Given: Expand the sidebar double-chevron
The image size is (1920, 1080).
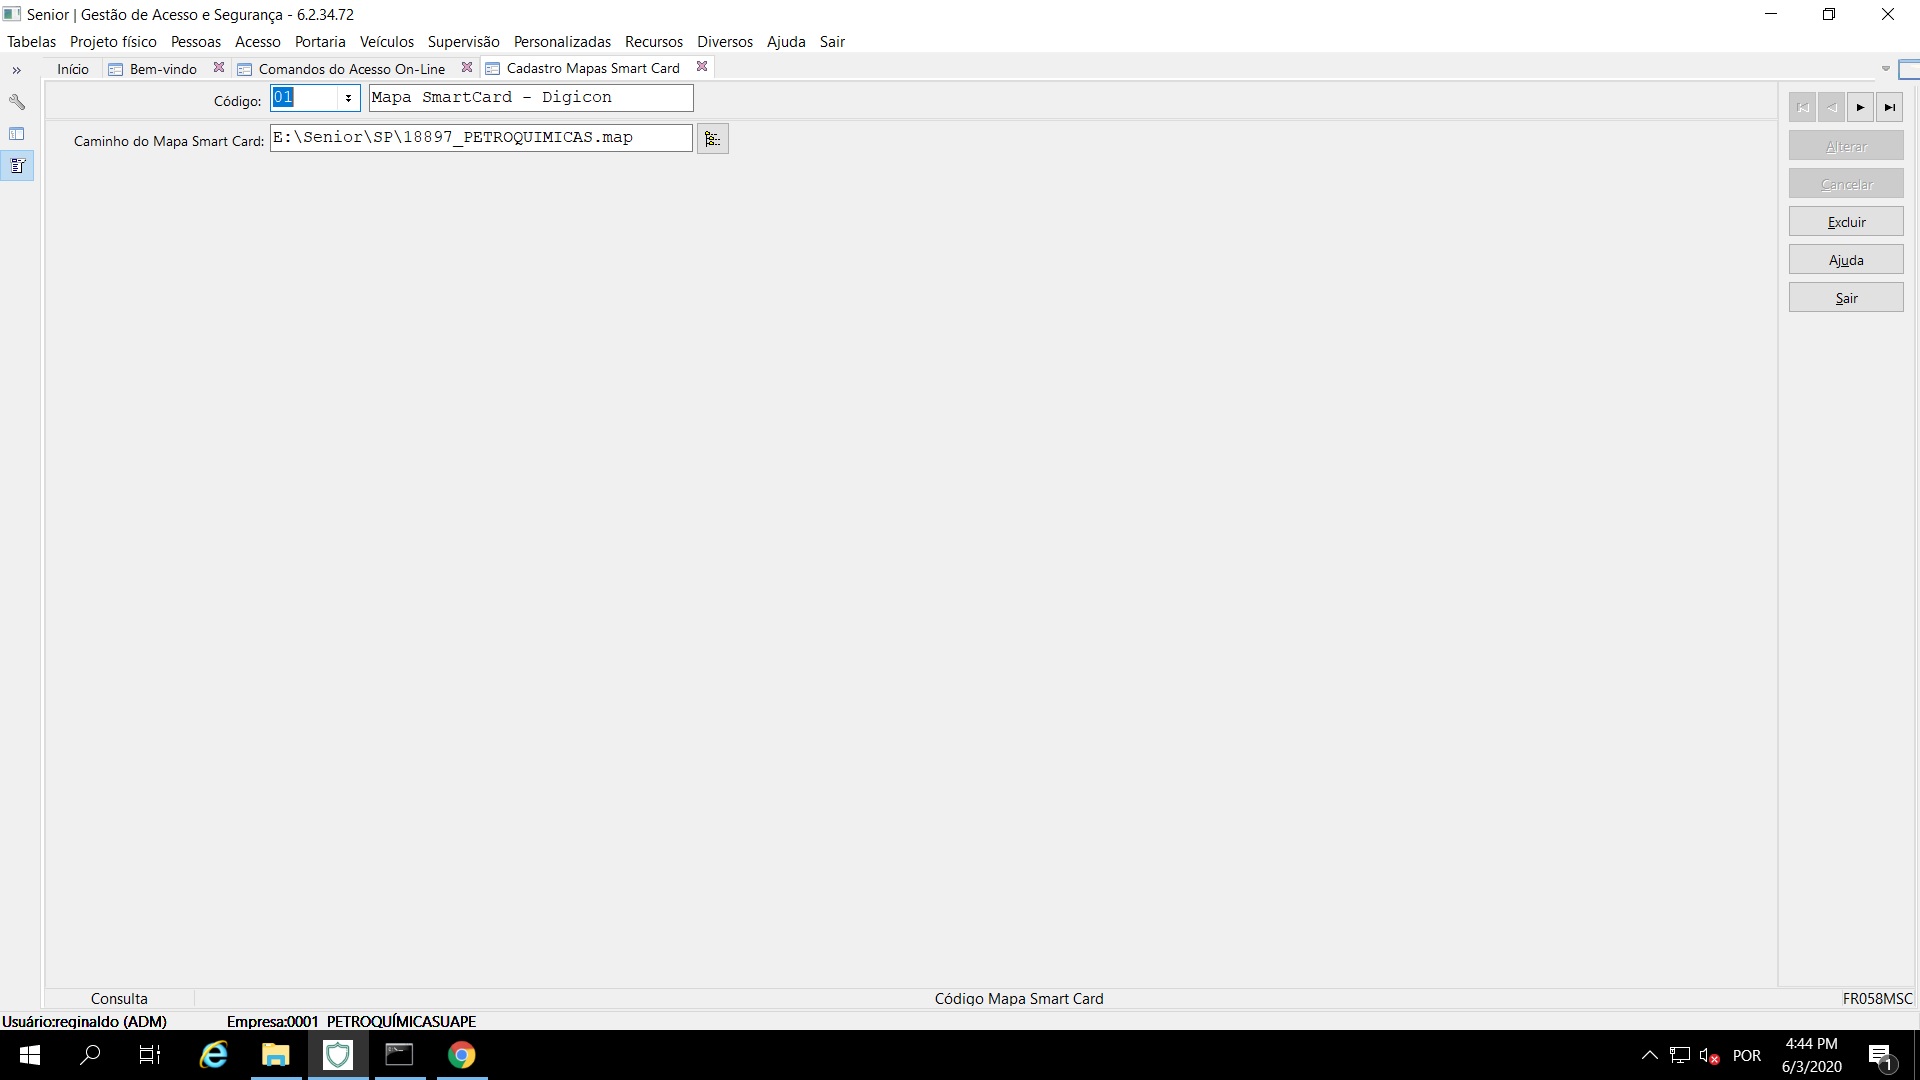Looking at the screenshot, I should pyautogui.click(x=17, y=70).
